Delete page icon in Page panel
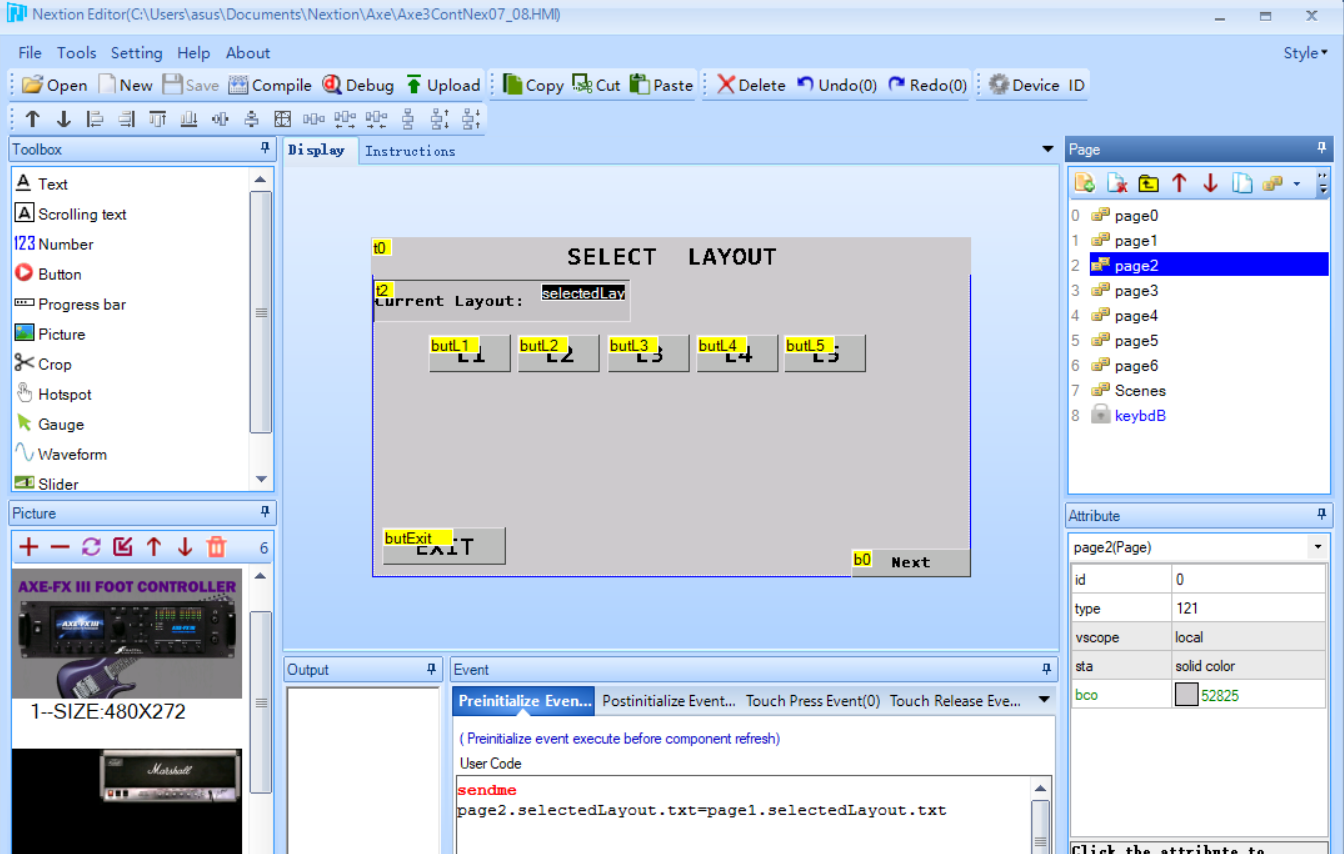 1117,183
